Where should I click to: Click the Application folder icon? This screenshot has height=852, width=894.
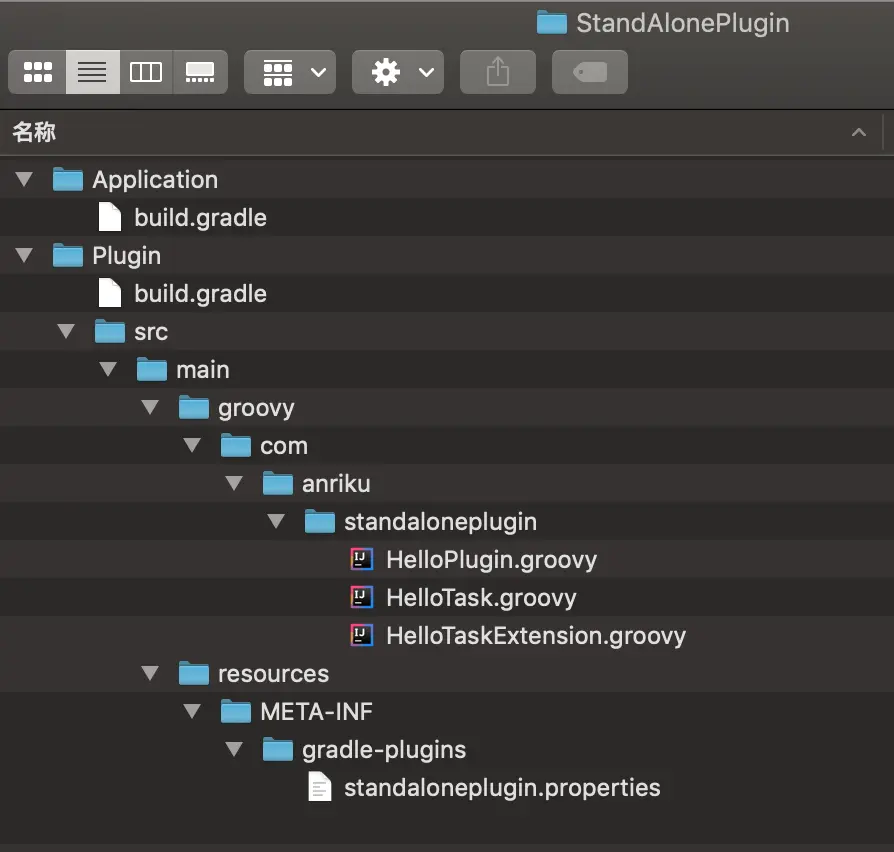(x=68, y=179)
